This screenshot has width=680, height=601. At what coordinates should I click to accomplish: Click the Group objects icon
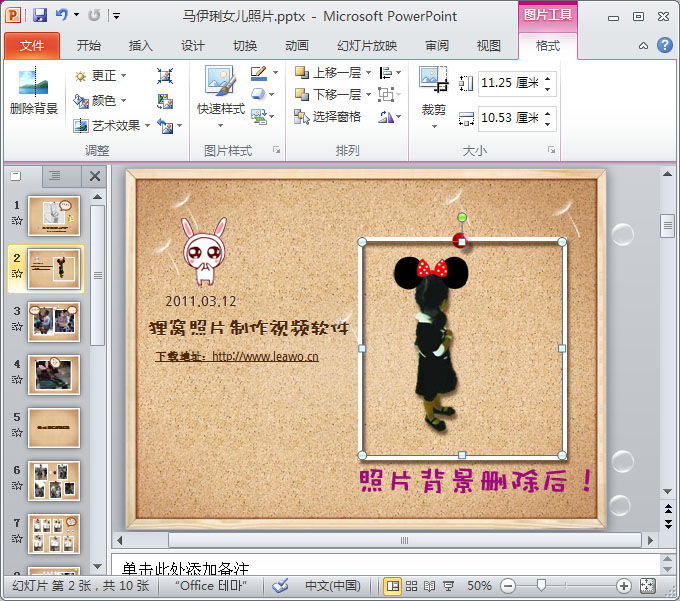385,94
